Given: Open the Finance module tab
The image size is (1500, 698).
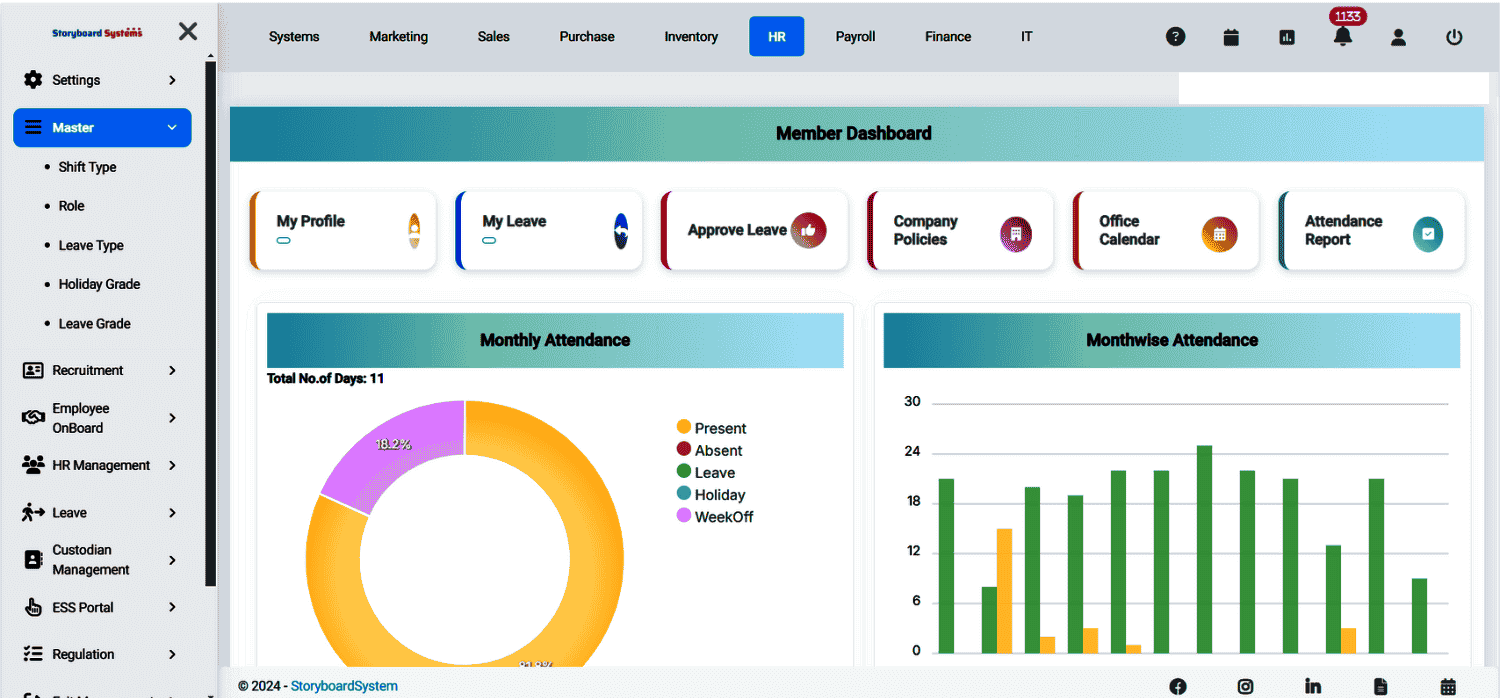Looking at the screenshot, I should click(x=947, y=36).
